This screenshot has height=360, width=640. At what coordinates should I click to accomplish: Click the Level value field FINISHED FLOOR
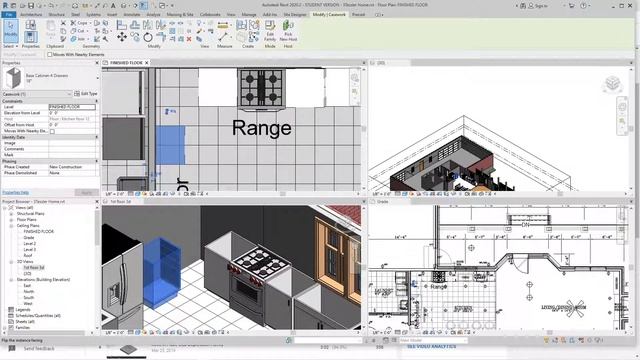(x=72, y=107)
